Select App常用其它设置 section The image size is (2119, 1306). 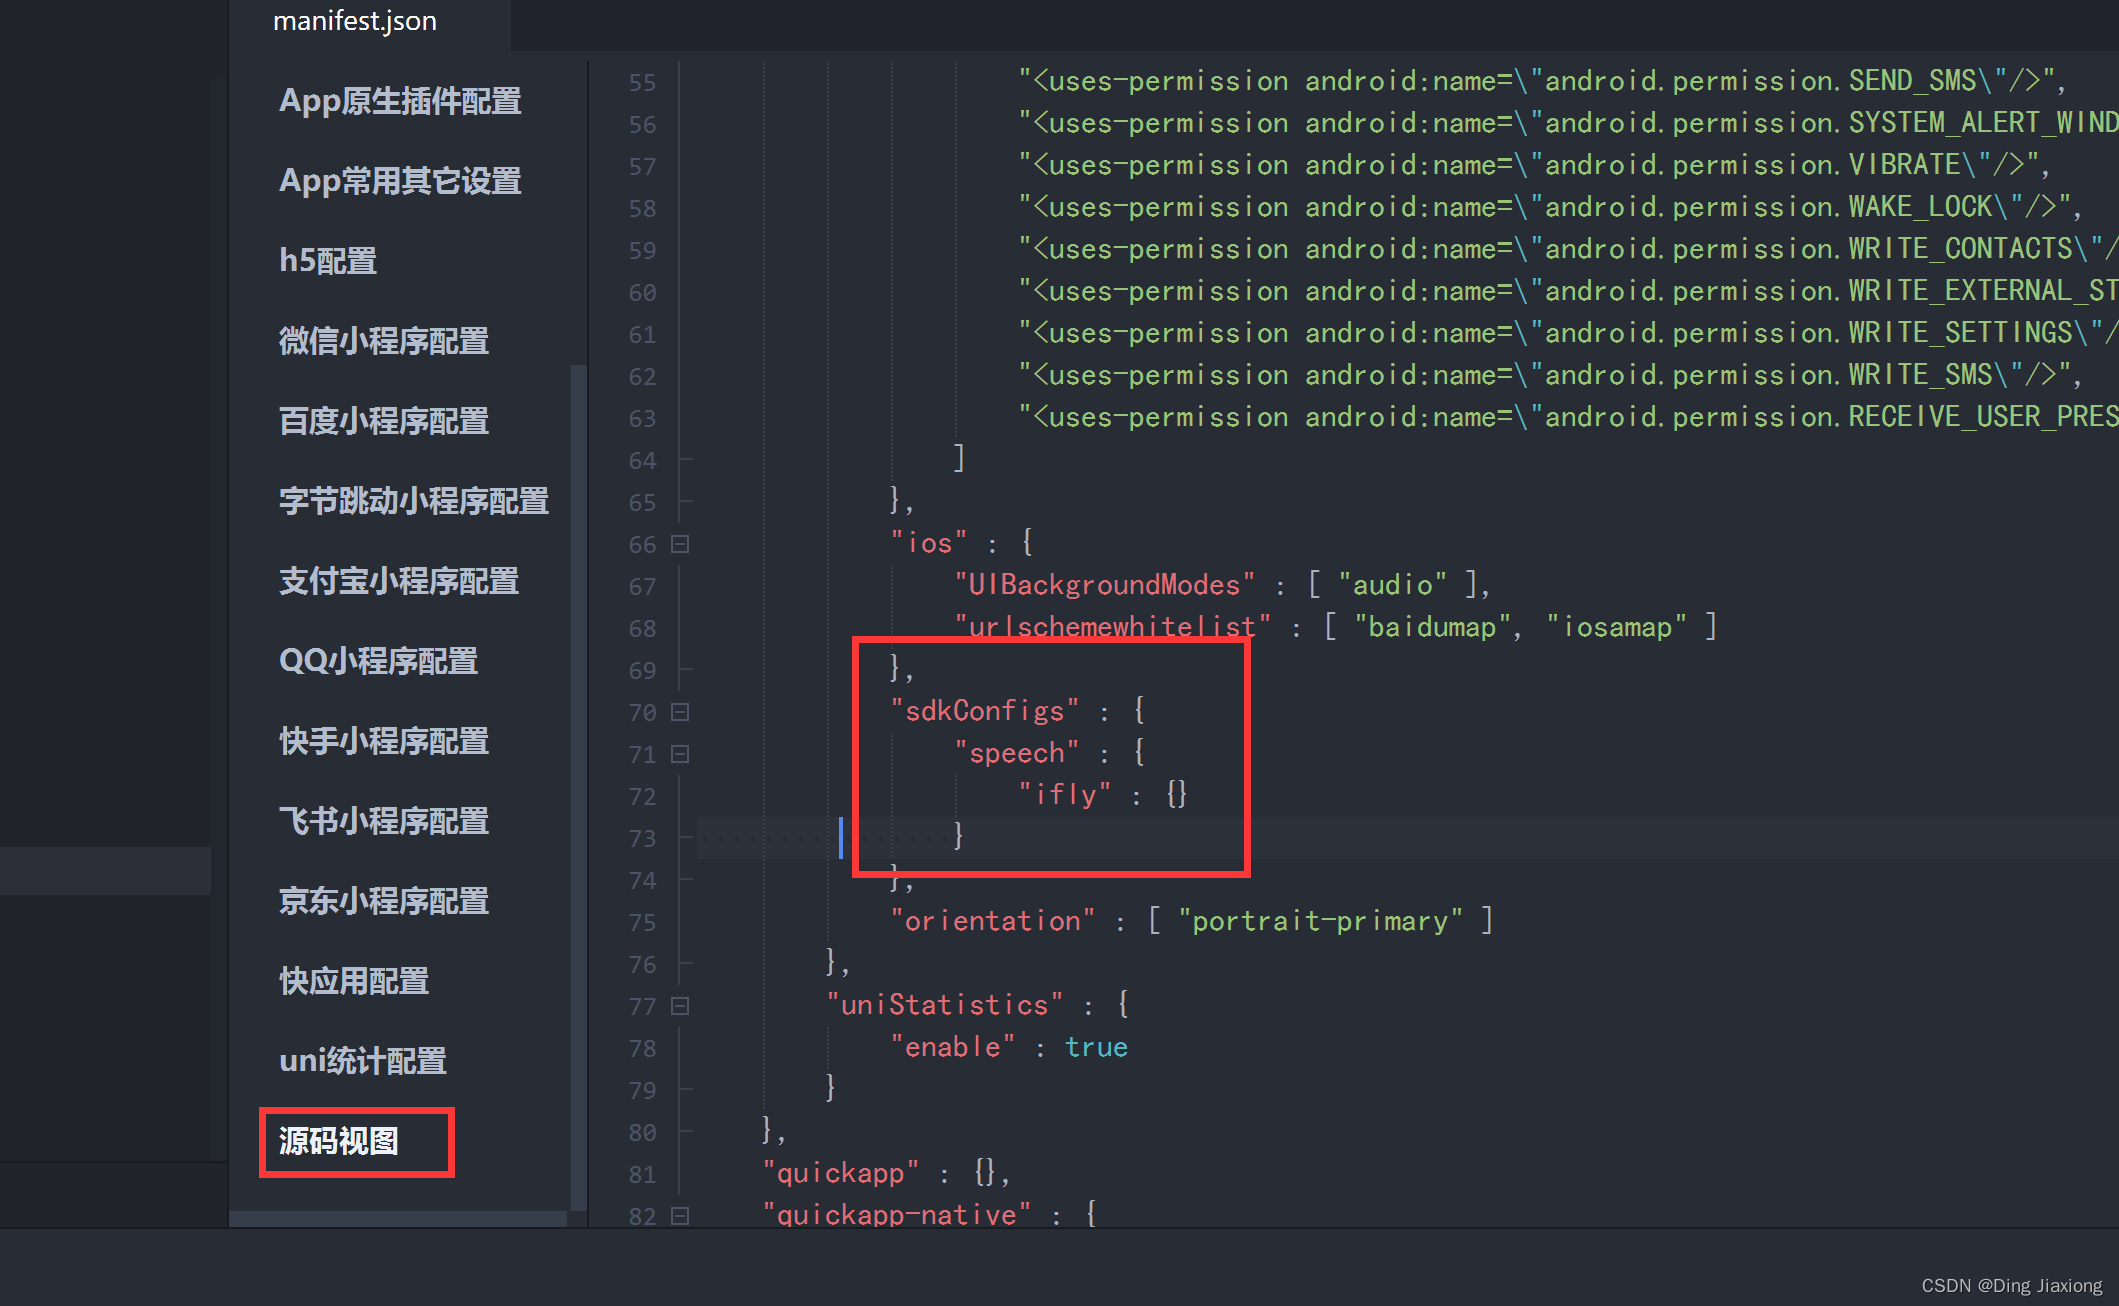tap(400, 181)
